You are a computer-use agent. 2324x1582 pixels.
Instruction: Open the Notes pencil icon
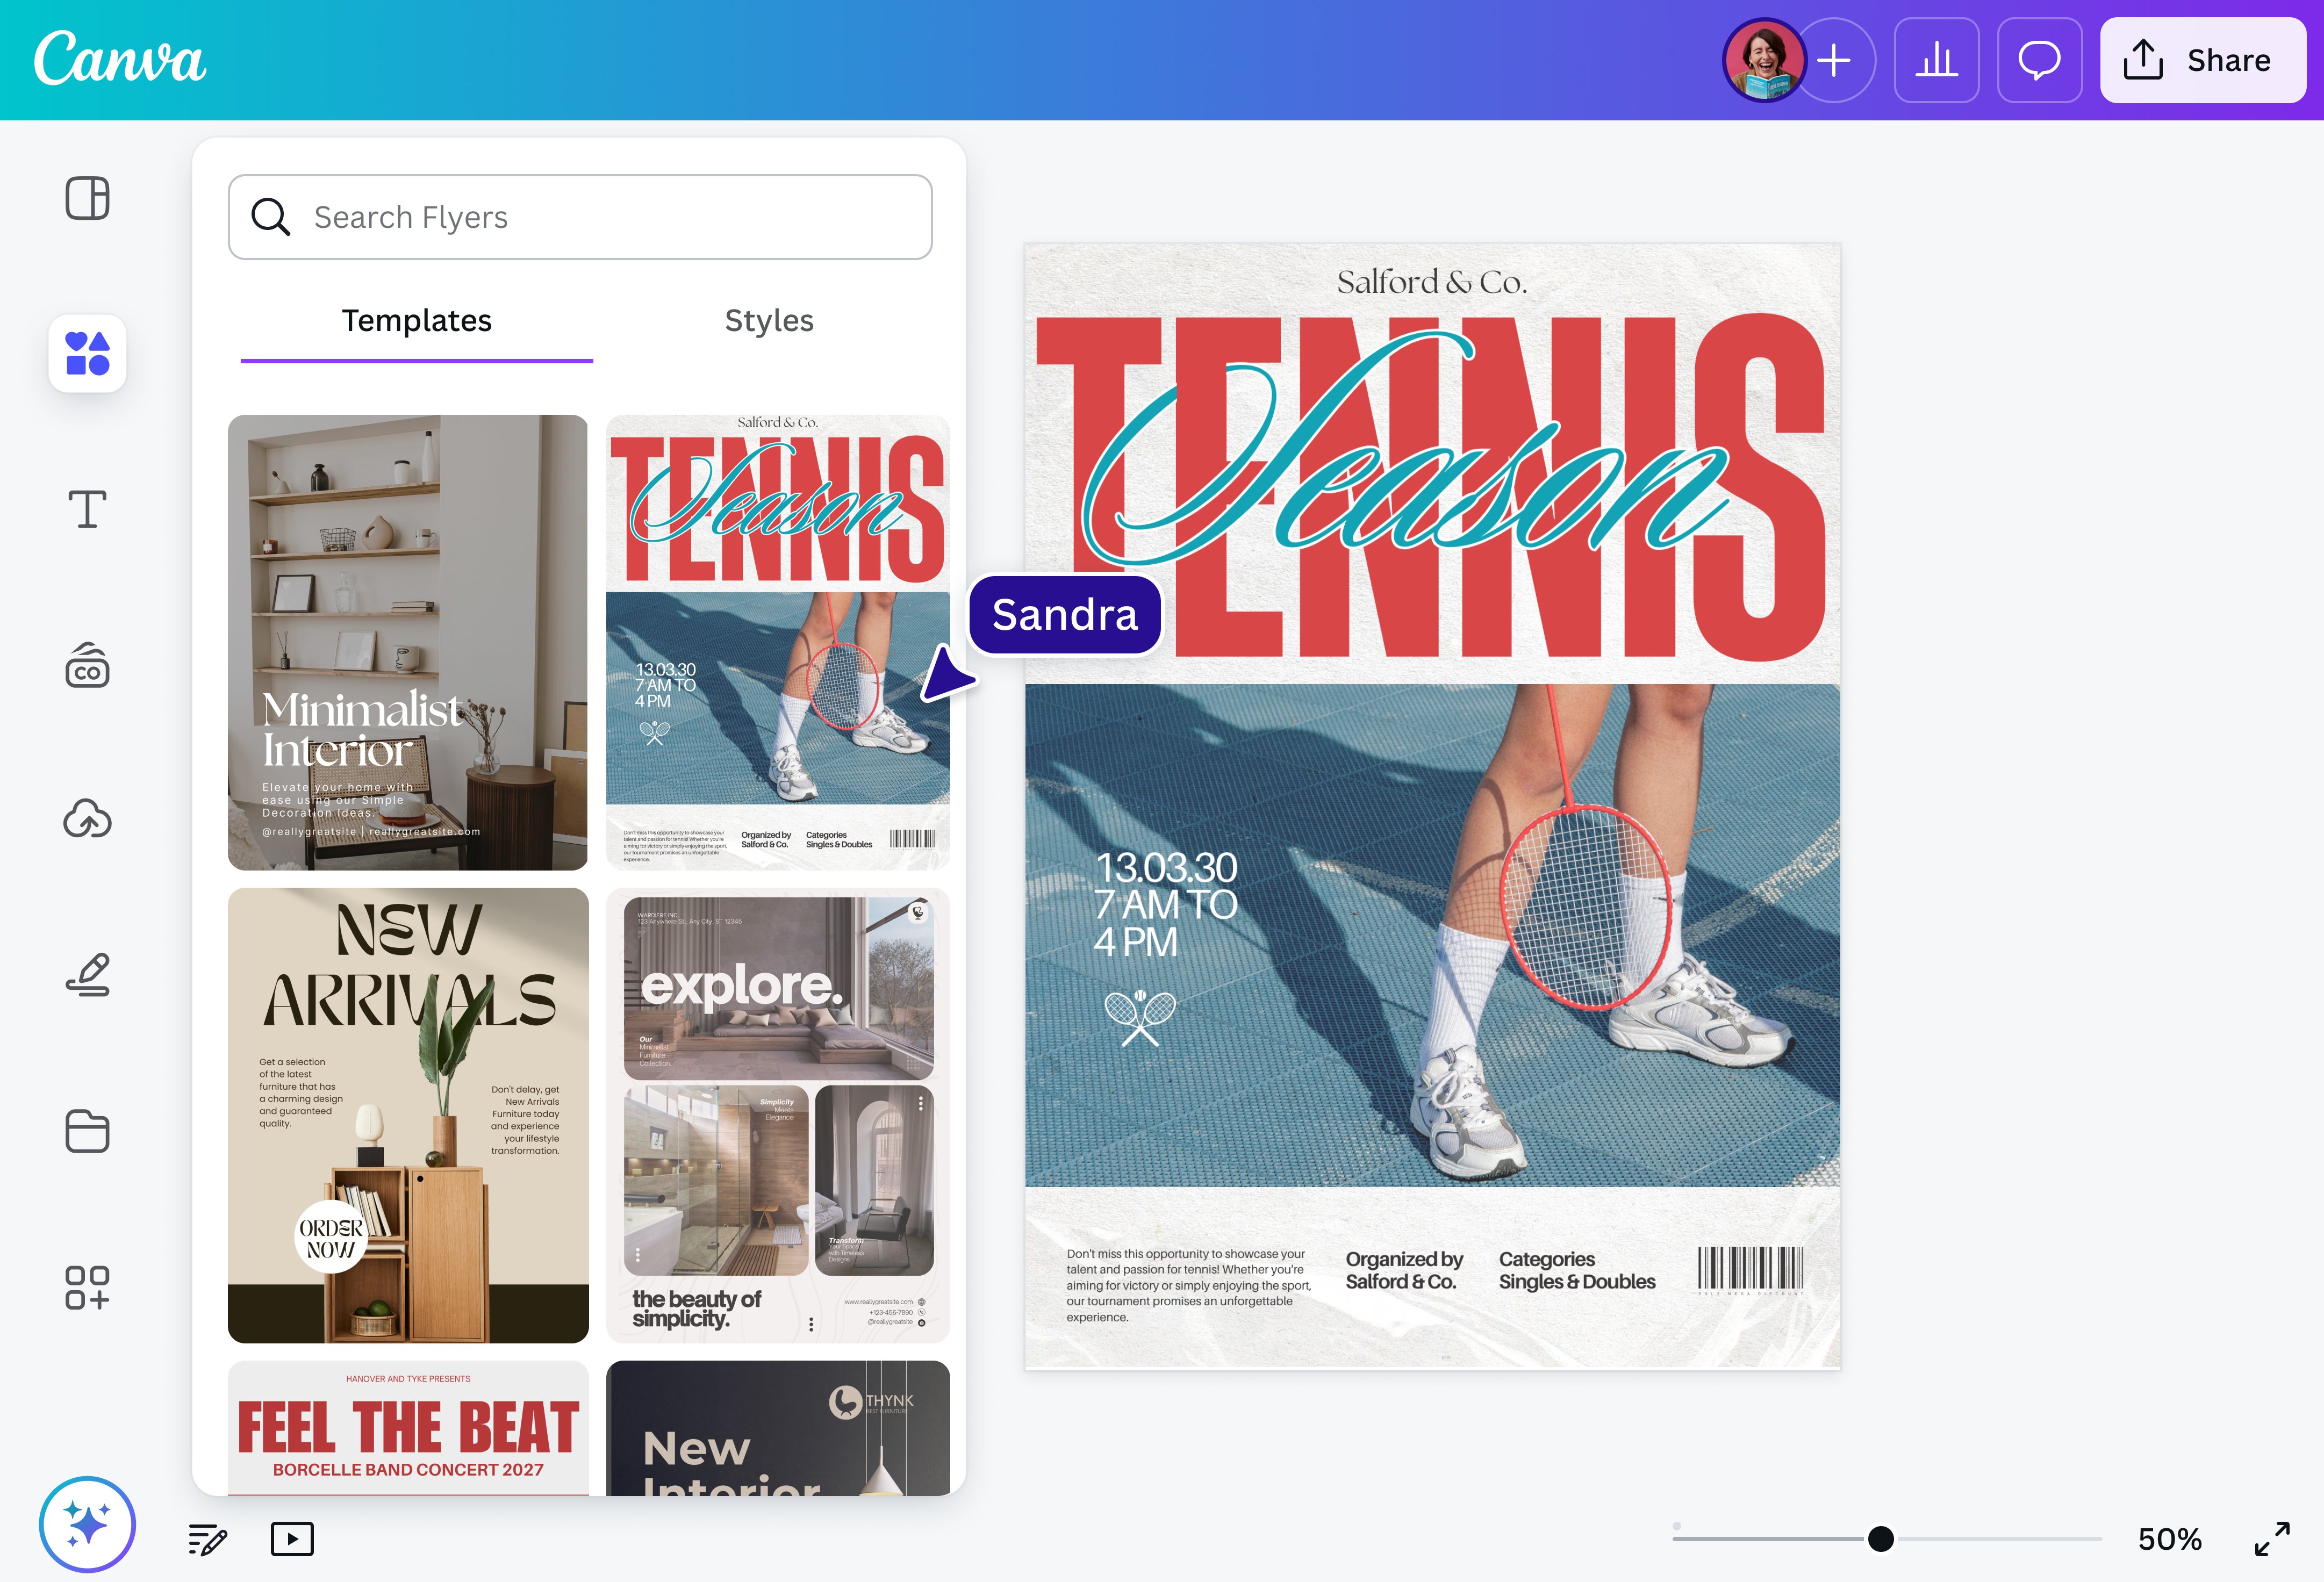[x=208, y=1539]
